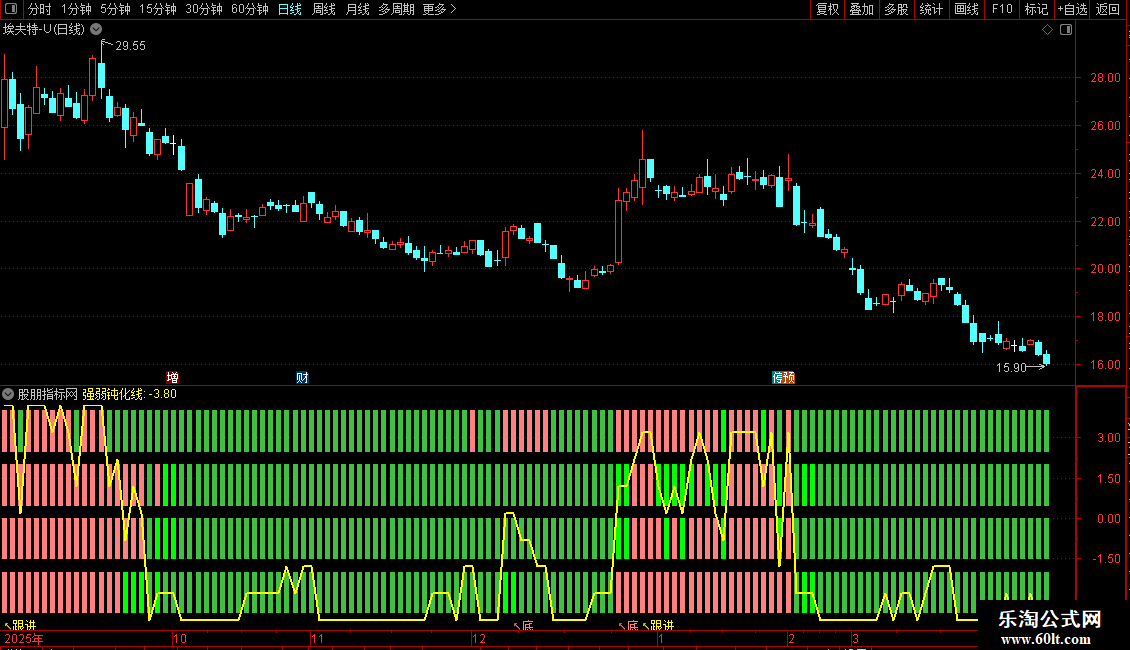The image size is (1130, 650).
Task: Click the 增 event marker
Action: coord(173,378)
